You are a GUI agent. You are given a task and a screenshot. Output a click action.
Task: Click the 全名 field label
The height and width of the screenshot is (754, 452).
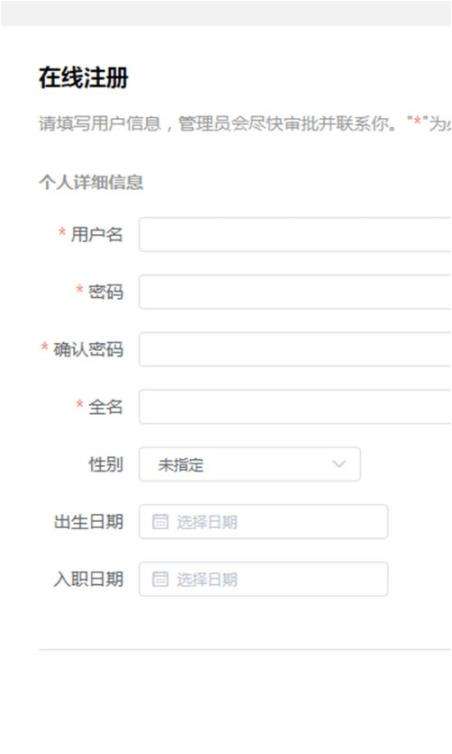point(106,407)
